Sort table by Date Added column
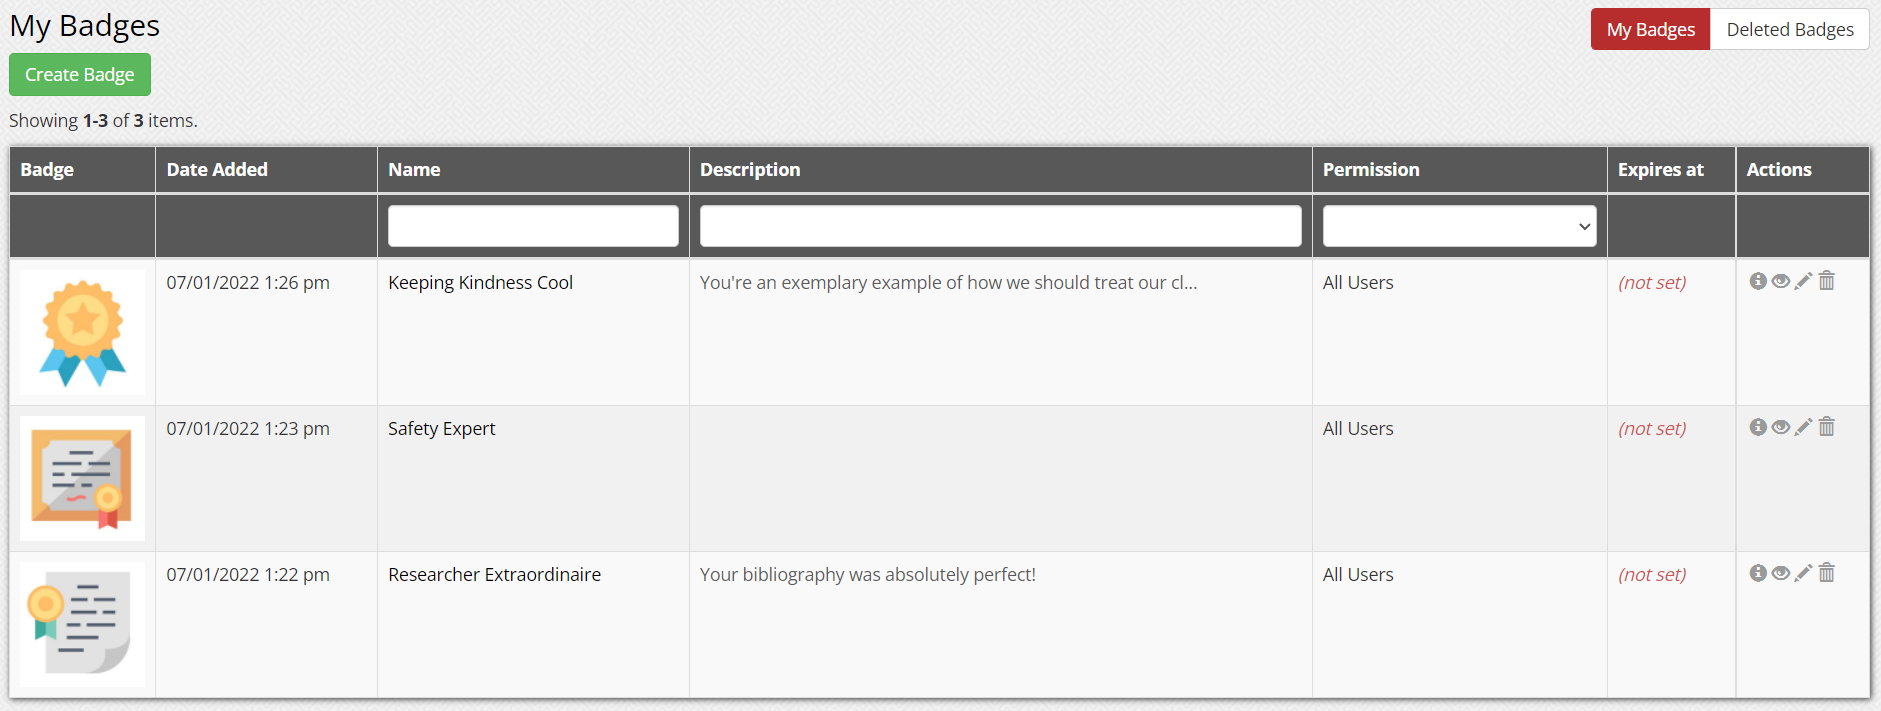 217,170
